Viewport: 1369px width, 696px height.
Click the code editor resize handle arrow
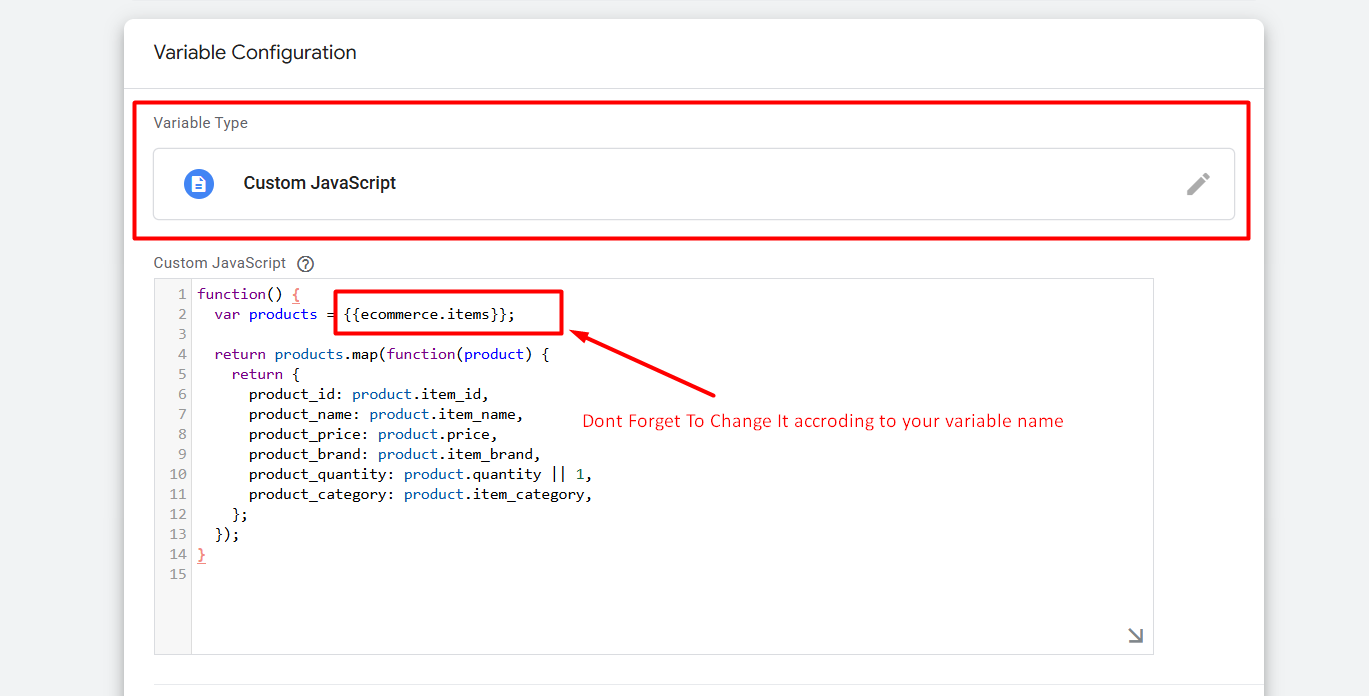(x=1135, y=635)
